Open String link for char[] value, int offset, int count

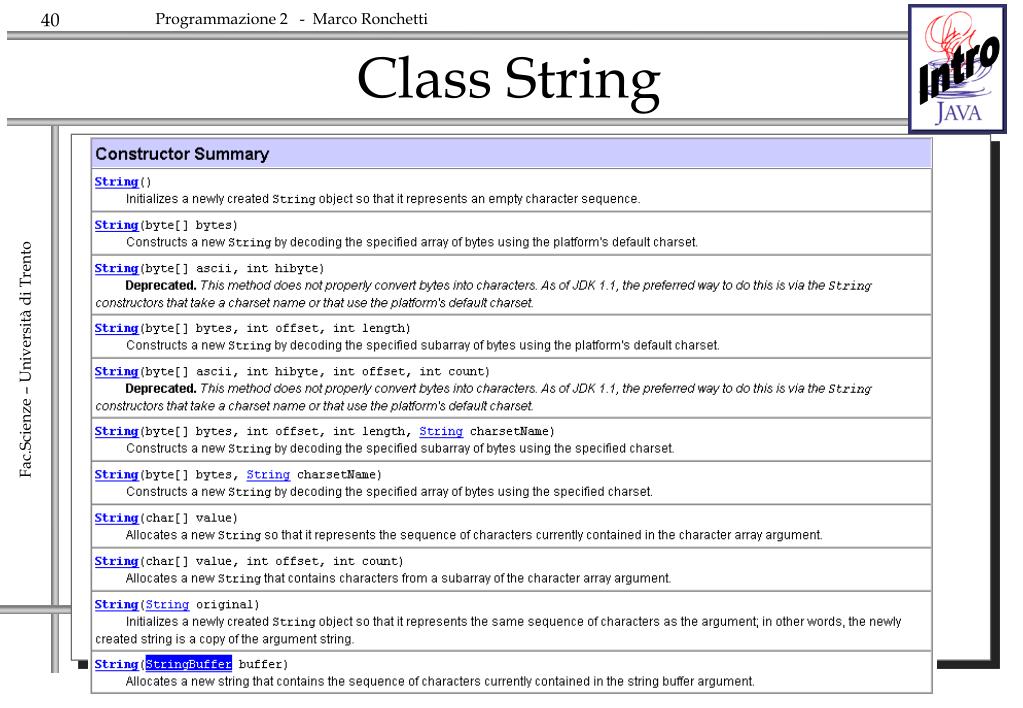click(116, 561)
